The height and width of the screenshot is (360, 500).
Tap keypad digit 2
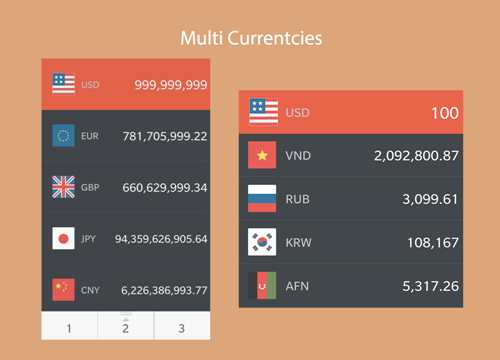click(x=126, y=326)
